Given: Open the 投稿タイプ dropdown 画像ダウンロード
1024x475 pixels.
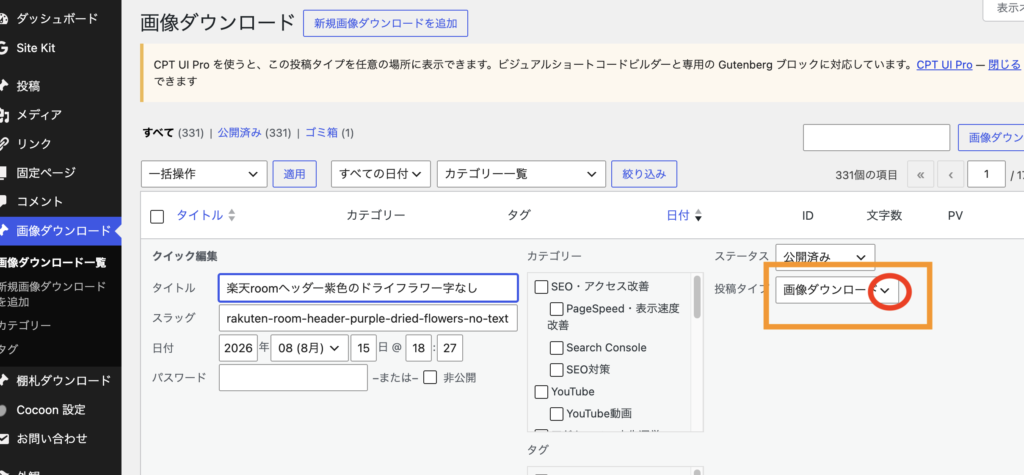Looking at the screenshot, I should 837,290.
